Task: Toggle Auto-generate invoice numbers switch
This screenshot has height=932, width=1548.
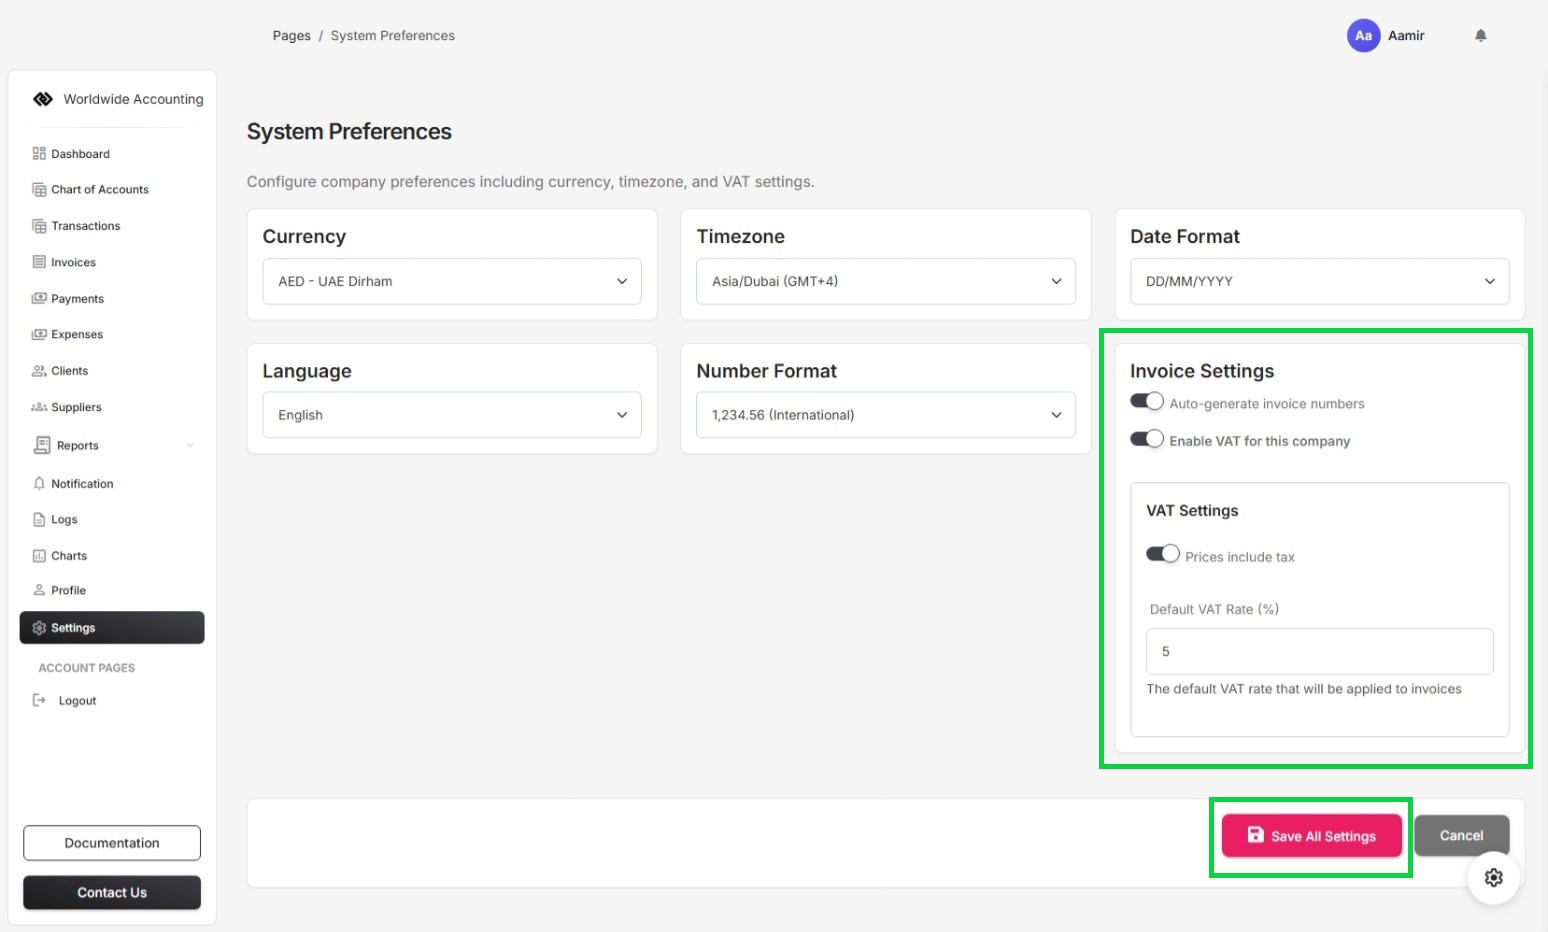Action: (1147, 402)
